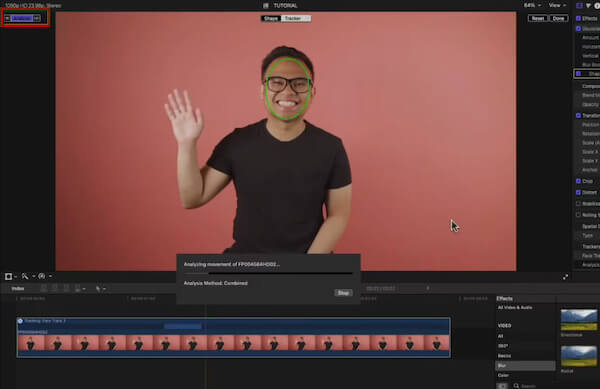Image resolution: width=600 pixels, height=389 pixels.
Task: Select All Video & Audio effects category
Action: [x=515, y=308]
